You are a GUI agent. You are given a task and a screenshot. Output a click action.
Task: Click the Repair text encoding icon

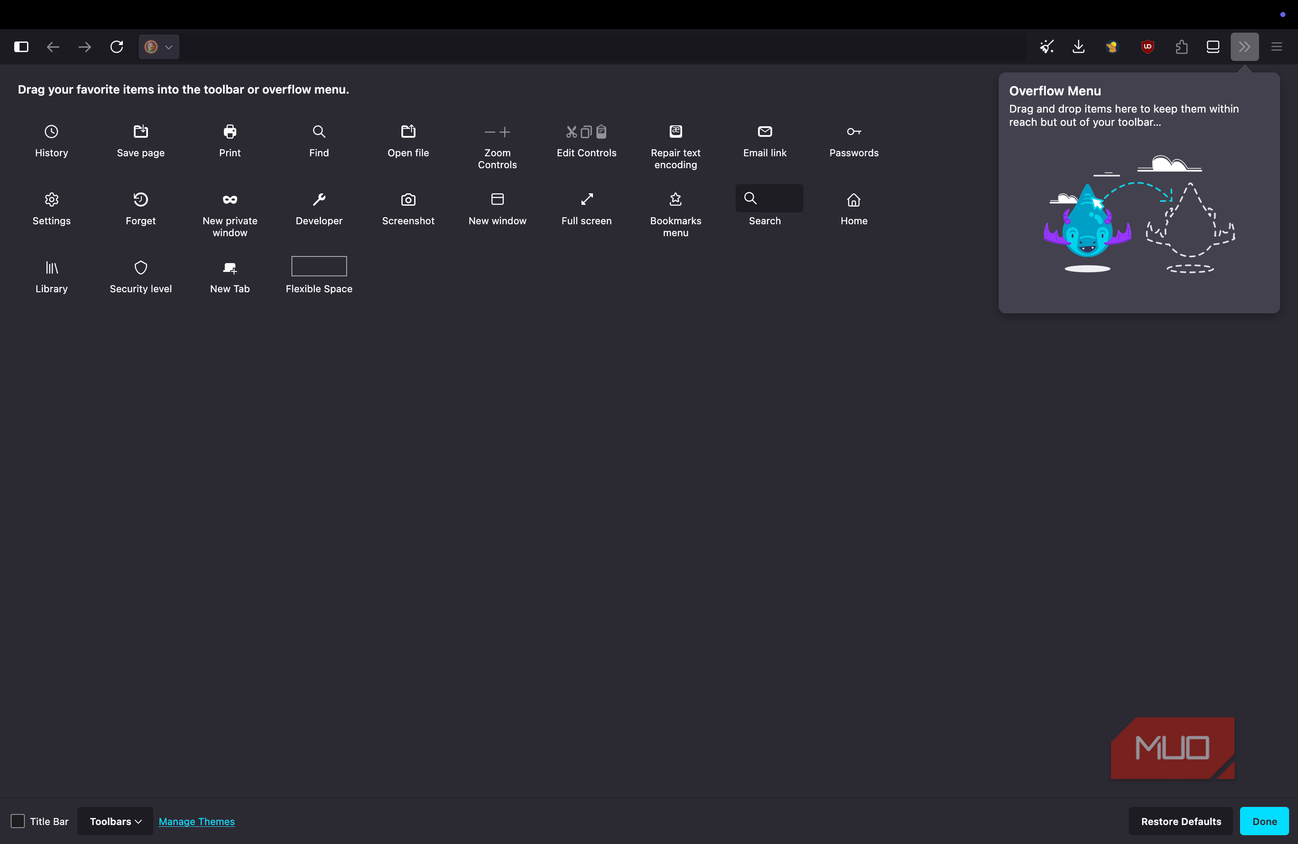pyautogui.click(x=676, y=132)
